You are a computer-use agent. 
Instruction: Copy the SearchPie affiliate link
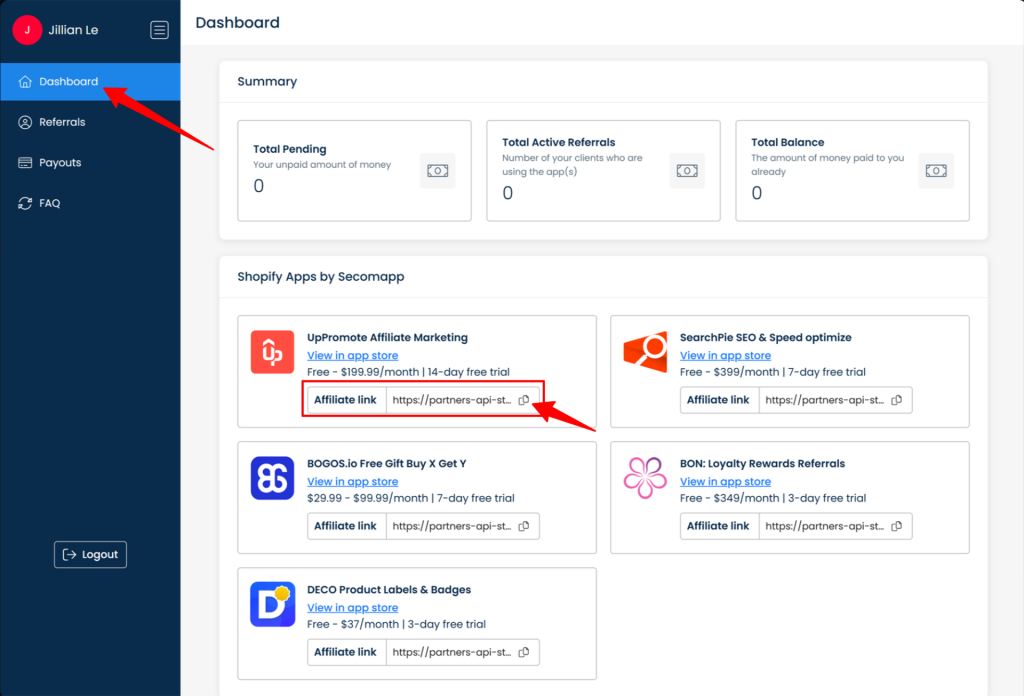(x=897, y=400)
